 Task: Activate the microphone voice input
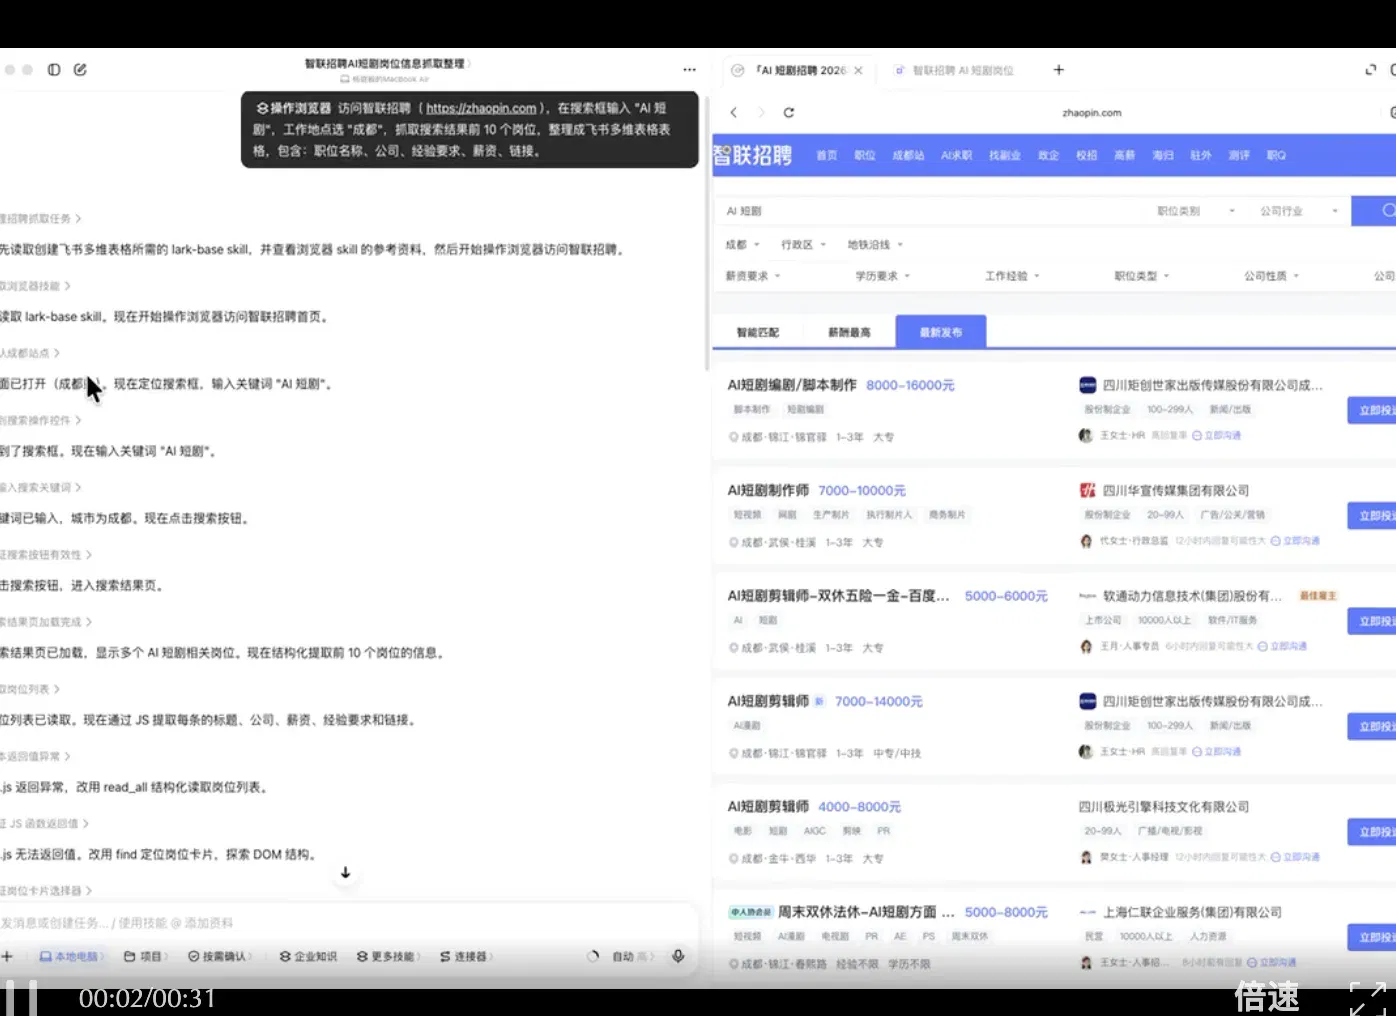pos(678,957)
